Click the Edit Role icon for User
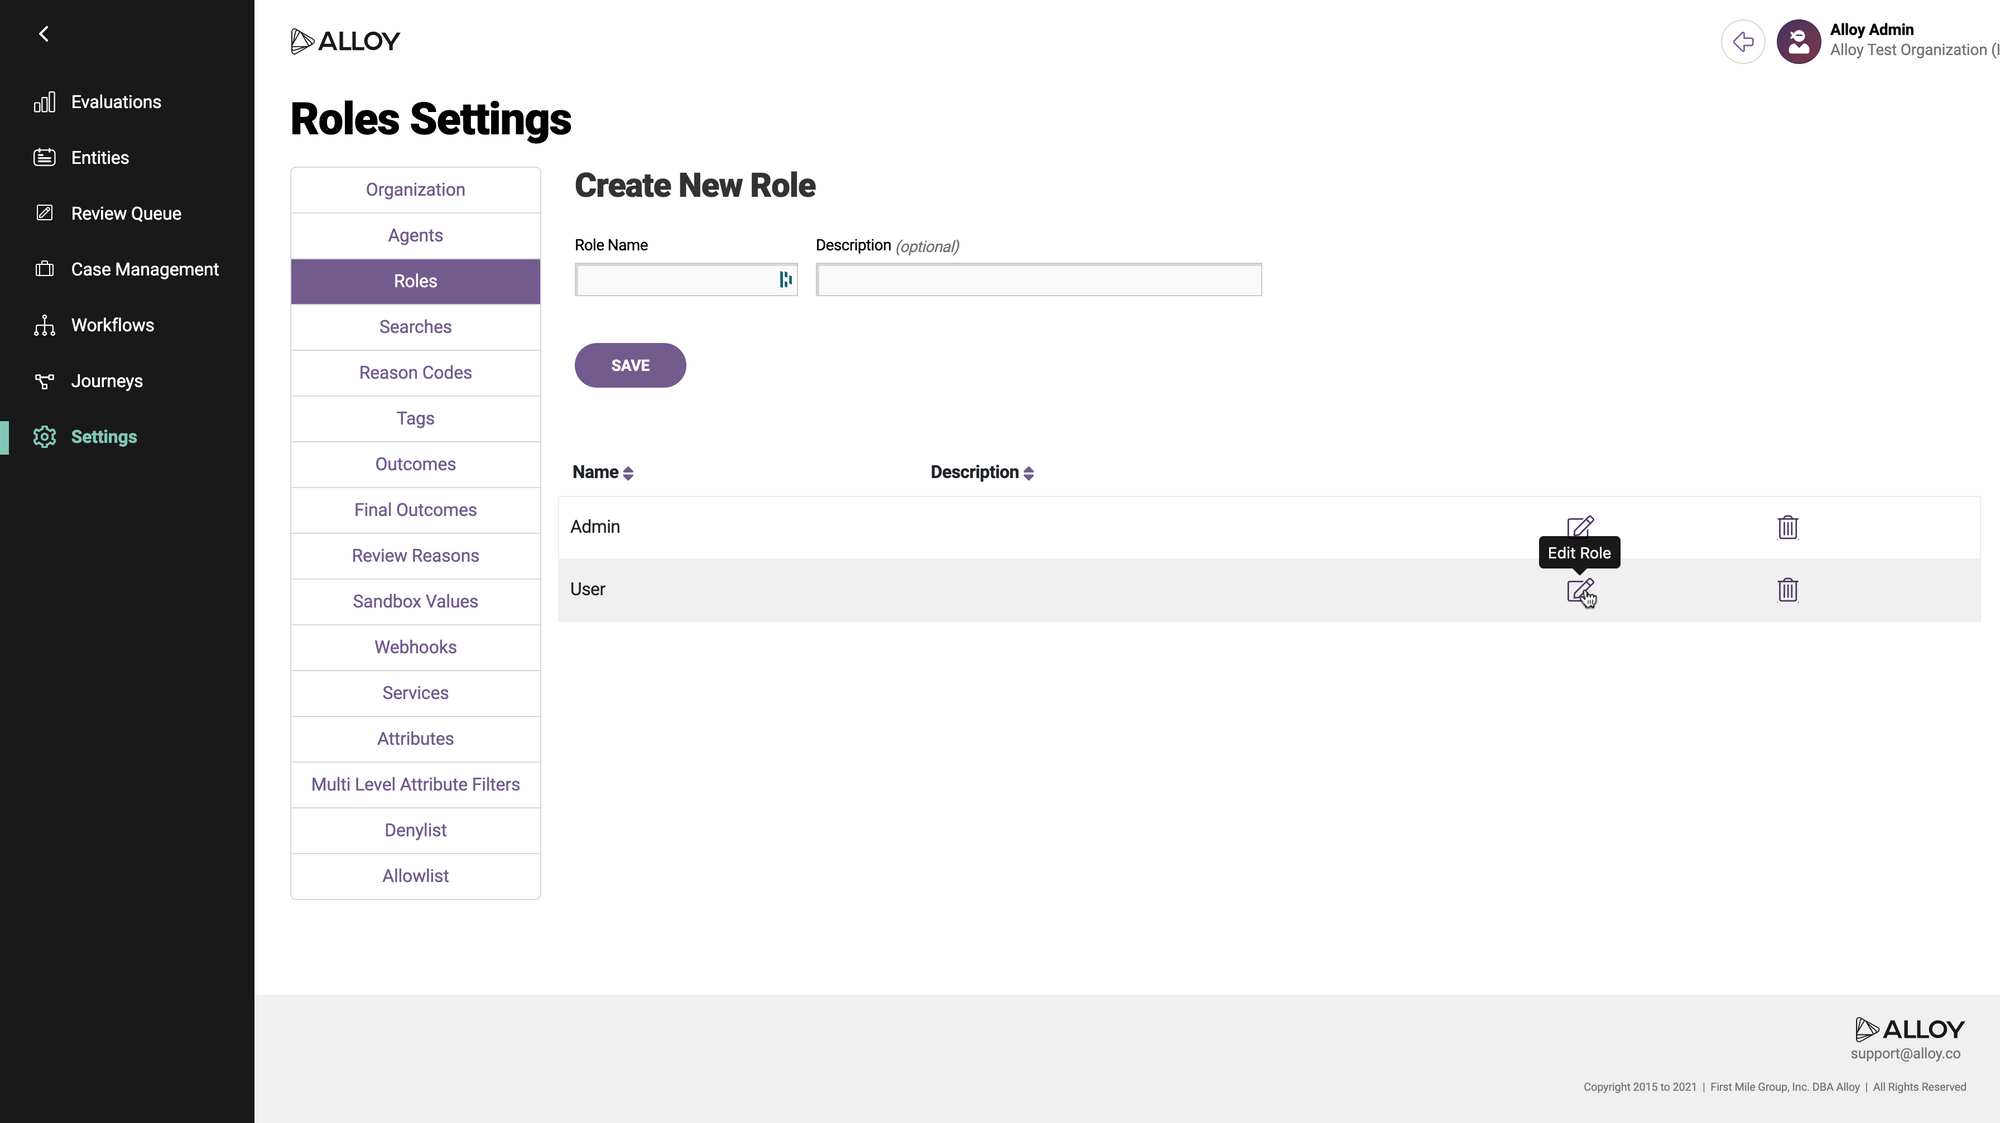Image resolution: width=2000 pixels, height=1123 pixels. (1579, 590)
